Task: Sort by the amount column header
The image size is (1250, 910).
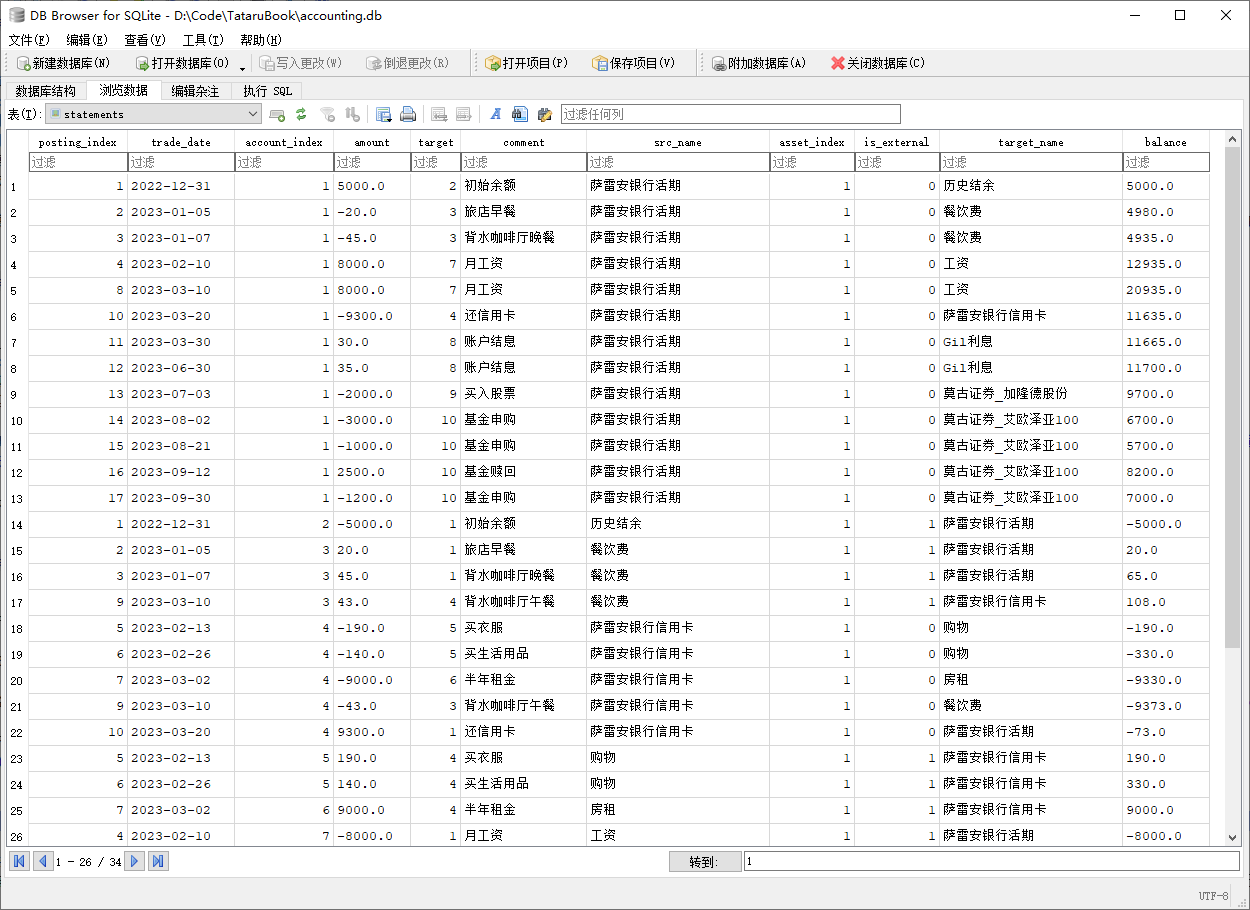Action: coord(372,142)
